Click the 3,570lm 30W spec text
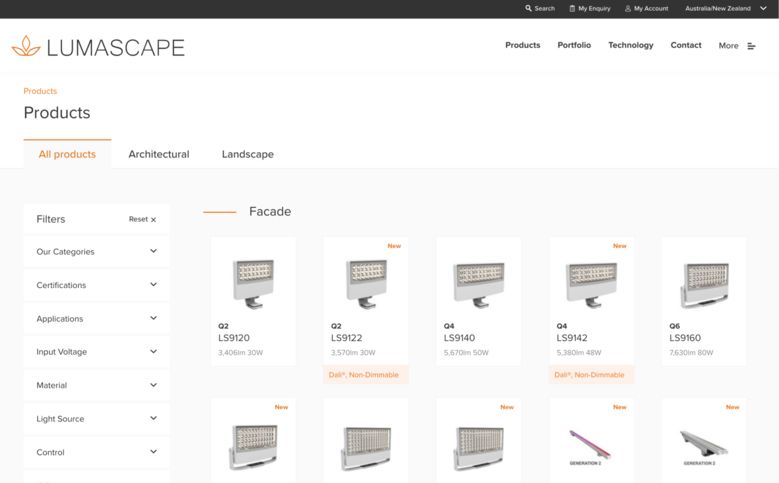 click(353, 353)
